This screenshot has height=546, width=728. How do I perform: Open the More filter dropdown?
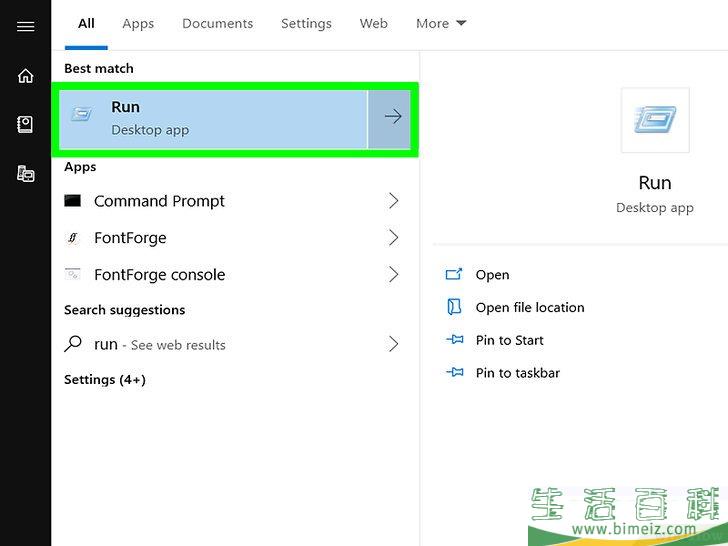(x=441, y=23)
